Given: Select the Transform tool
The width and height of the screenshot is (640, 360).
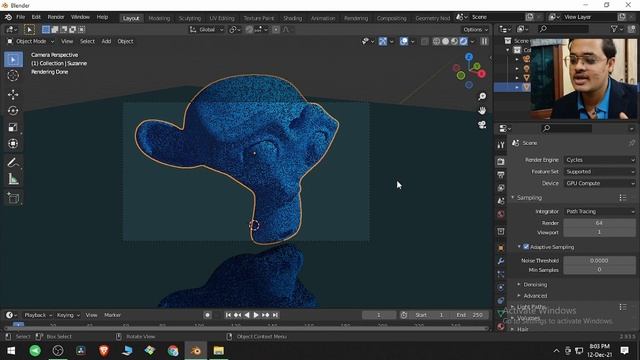Looking at the screenshot, I should 13,144.
